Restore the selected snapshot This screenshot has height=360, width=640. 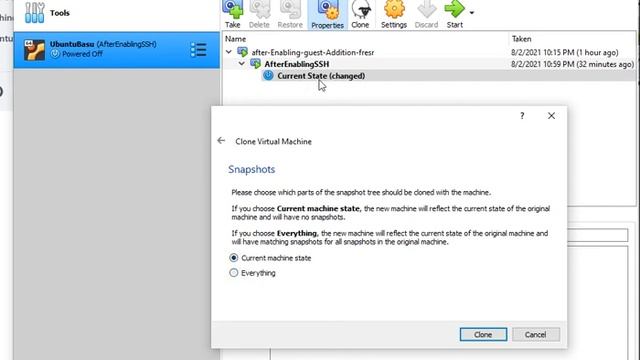[x=290, y=15]
